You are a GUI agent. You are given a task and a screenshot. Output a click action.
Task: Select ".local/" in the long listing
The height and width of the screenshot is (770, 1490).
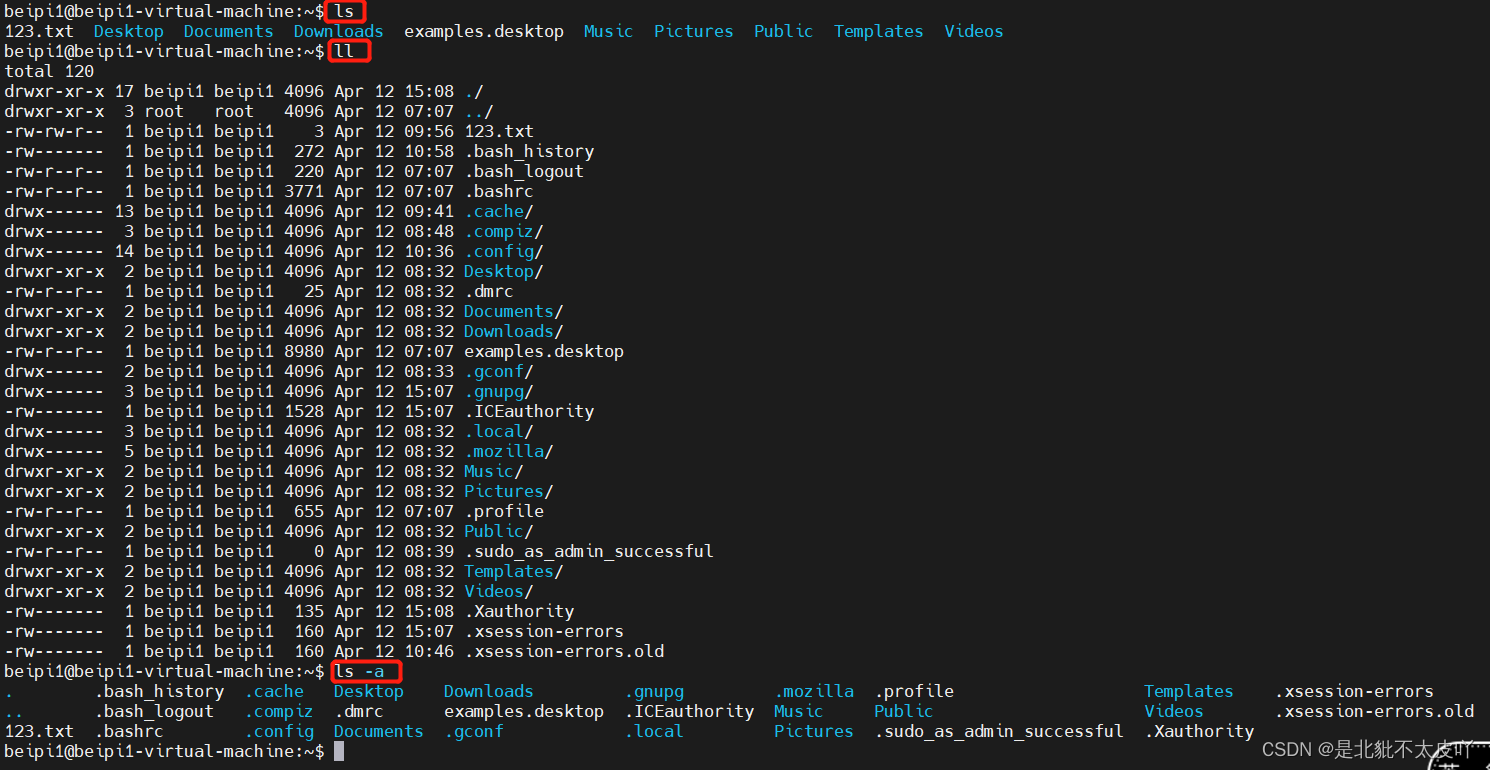point(499,431)
